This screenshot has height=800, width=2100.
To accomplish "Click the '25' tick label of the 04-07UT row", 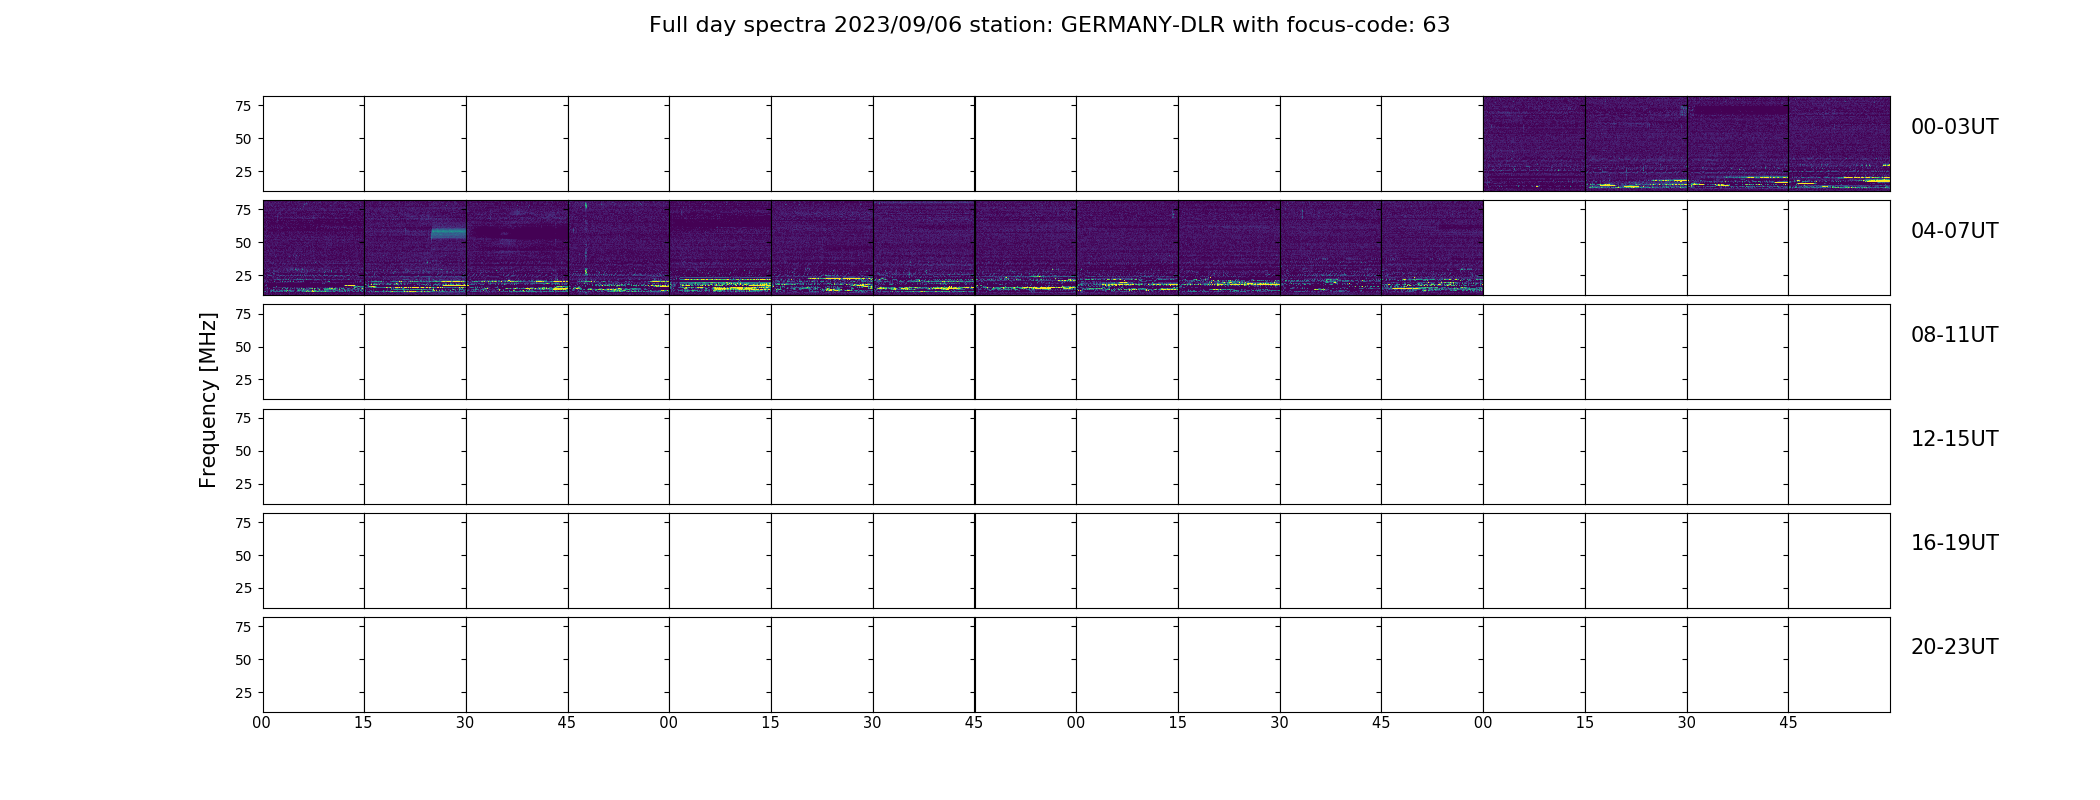I will (243, 276).
